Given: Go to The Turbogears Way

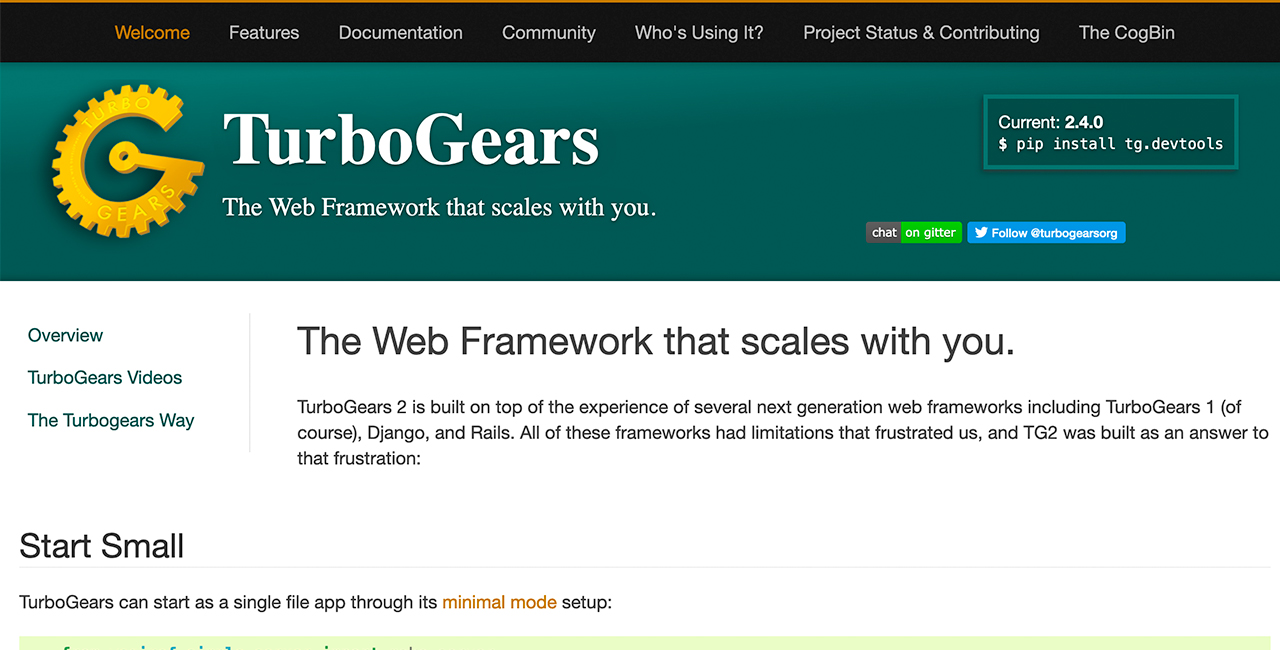Looking at the screenshot, I should pyautogui.click(x=111, y=421).
